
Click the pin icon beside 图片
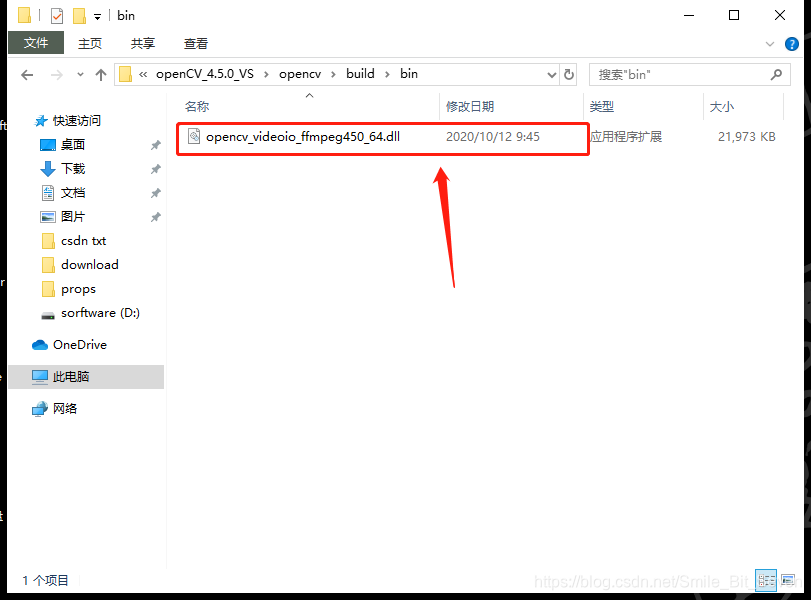156,217
